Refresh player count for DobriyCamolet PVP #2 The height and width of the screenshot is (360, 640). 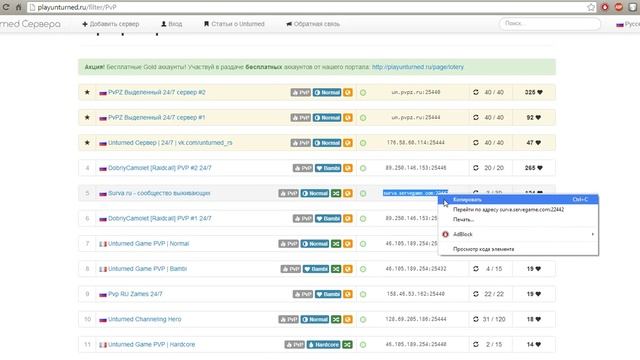pos(476,168)
